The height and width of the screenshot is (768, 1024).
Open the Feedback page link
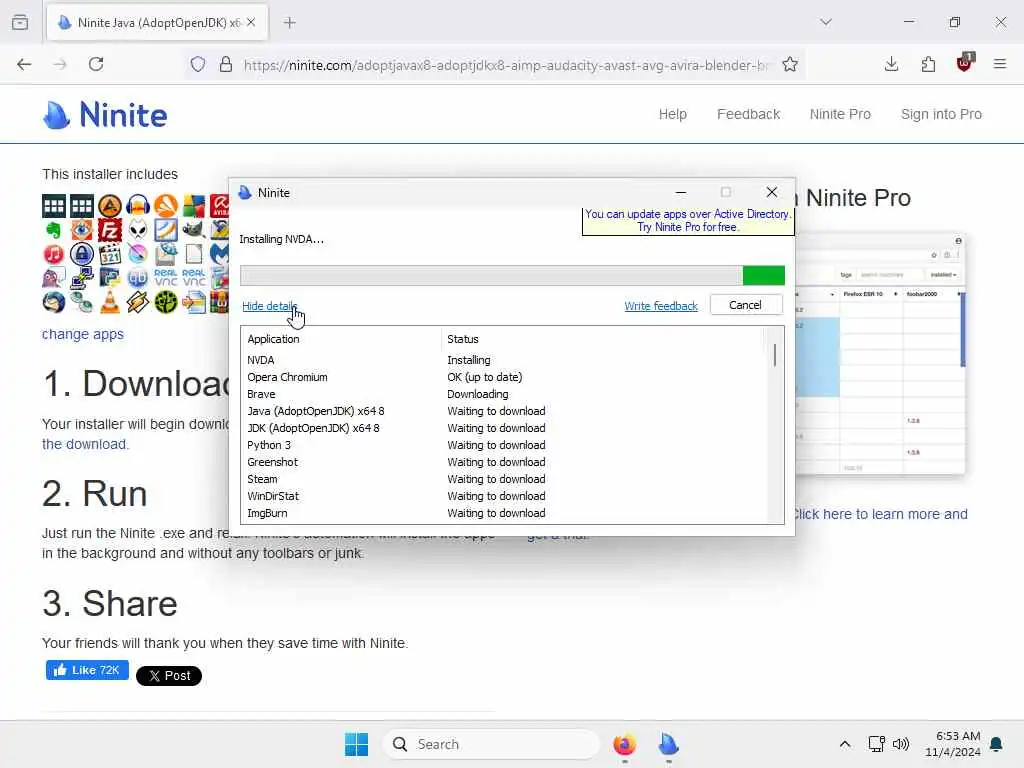pyautogui.click(x=748, y=114)
